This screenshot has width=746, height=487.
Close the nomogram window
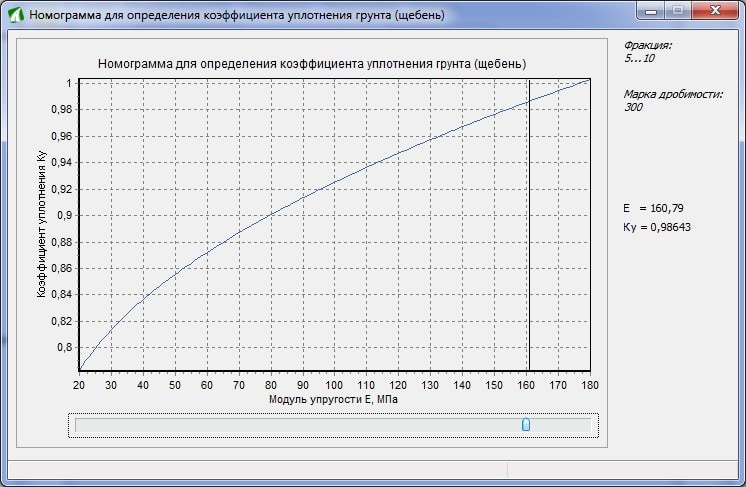tap(715, 10)
